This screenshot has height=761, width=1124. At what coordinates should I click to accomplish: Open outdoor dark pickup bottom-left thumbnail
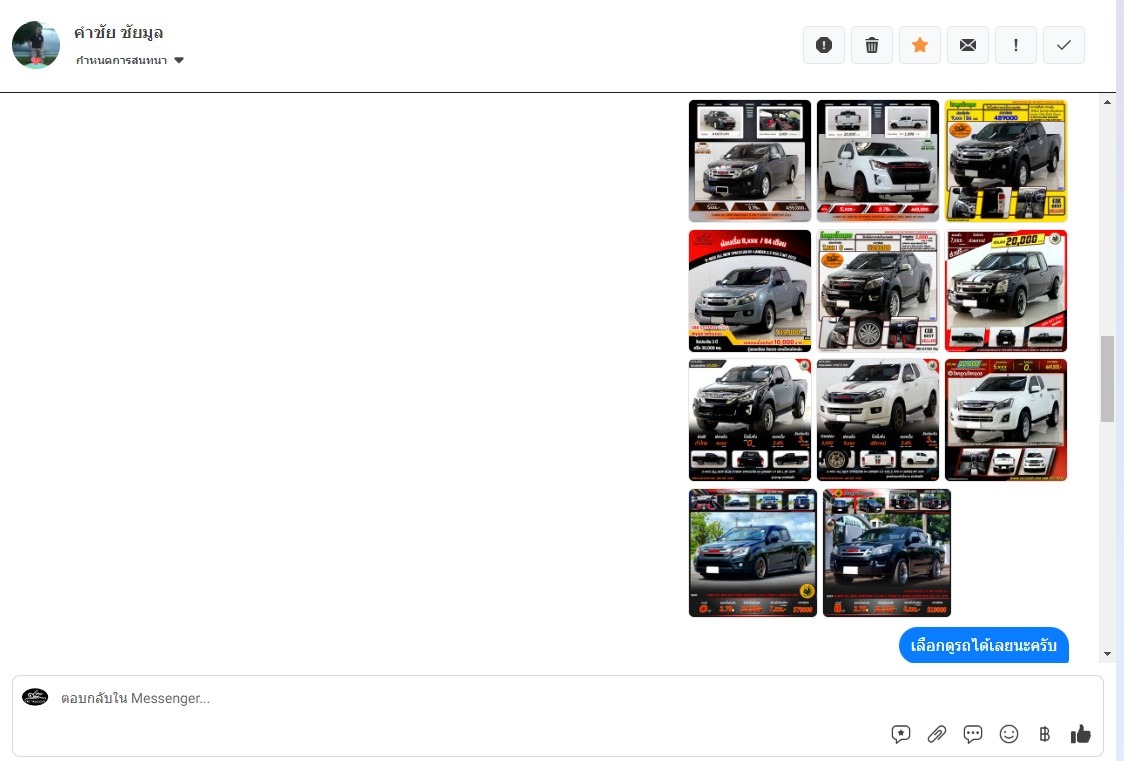pos(753,552)
